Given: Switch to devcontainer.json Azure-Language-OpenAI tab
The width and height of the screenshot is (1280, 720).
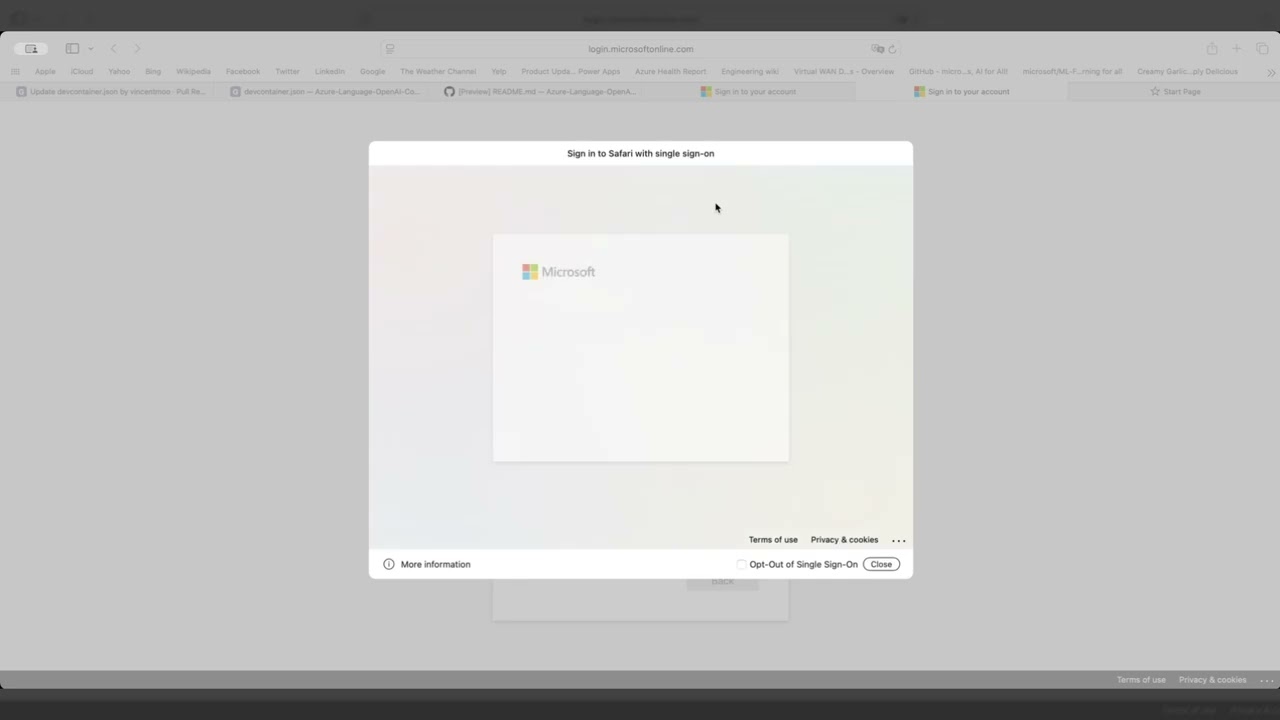Looking at the screenshot, I should (x=325, y=91).
